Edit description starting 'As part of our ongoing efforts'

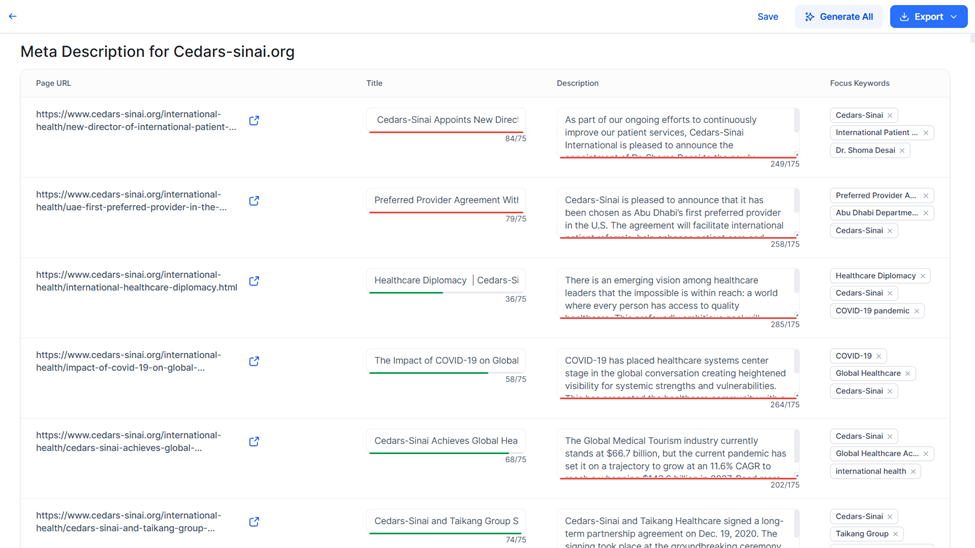point(678,132)
